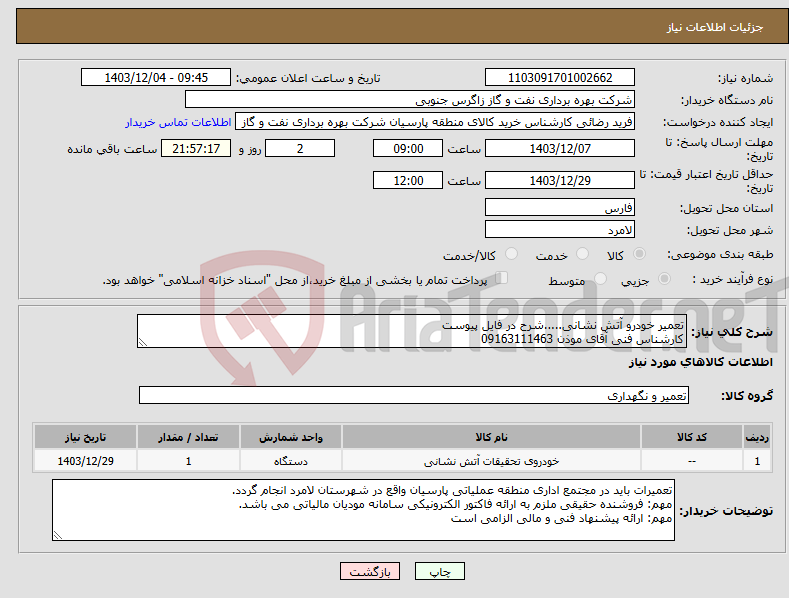The image size is (789, 598).
Task: Select the کالا/خدمت radio button
Action: [511, 254]
